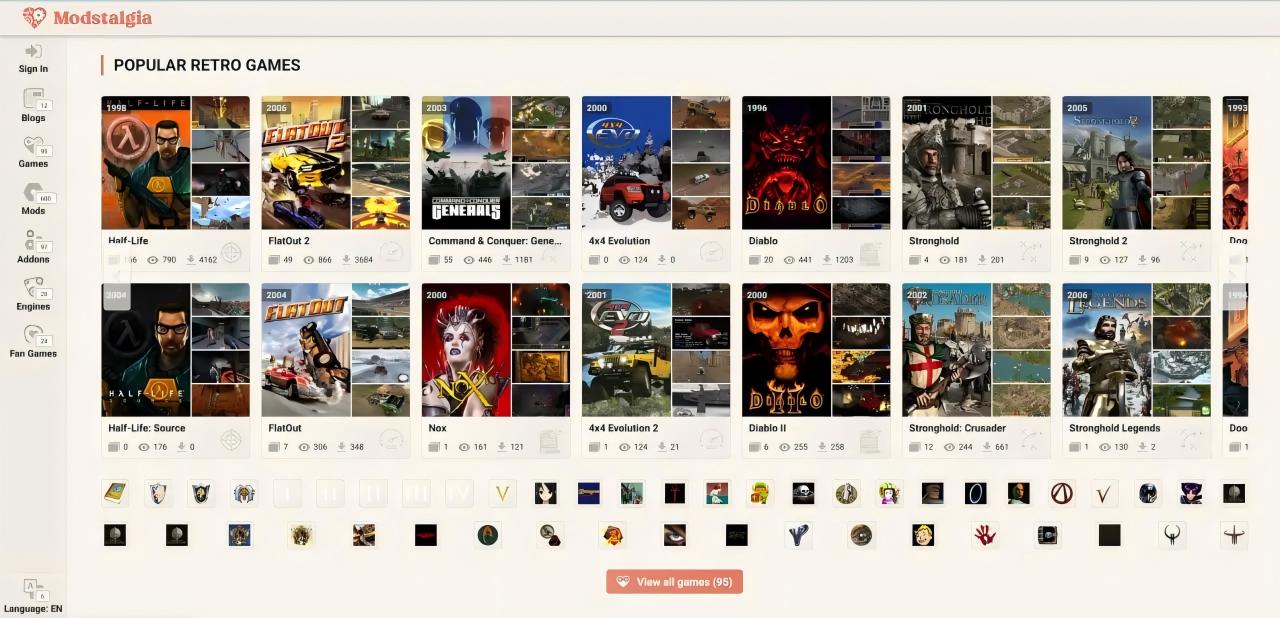Go to Games in the sidebar

click(x=33, y=152)
